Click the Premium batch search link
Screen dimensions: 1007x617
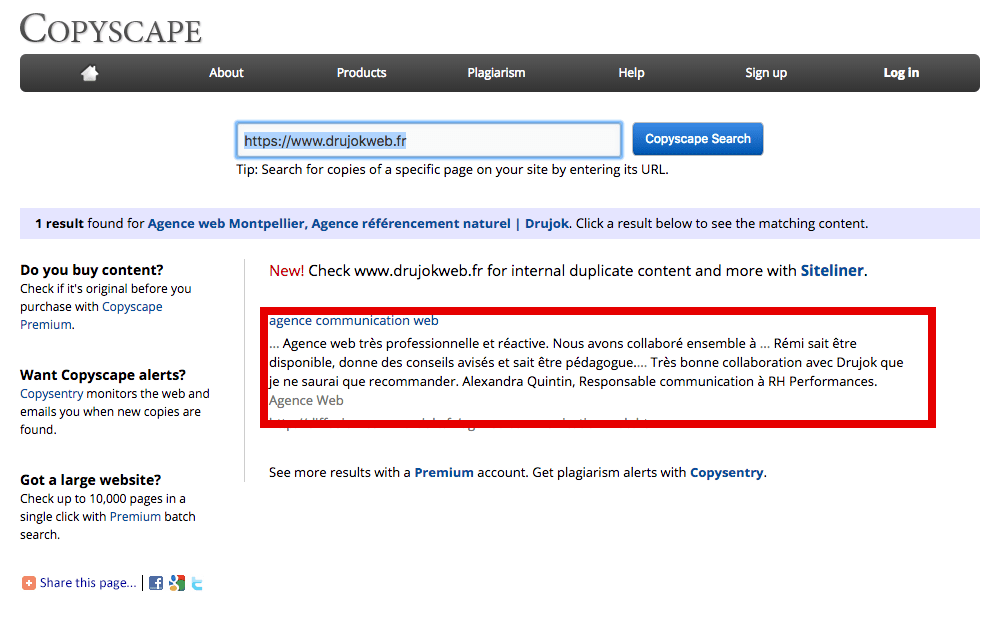point(135,517)
